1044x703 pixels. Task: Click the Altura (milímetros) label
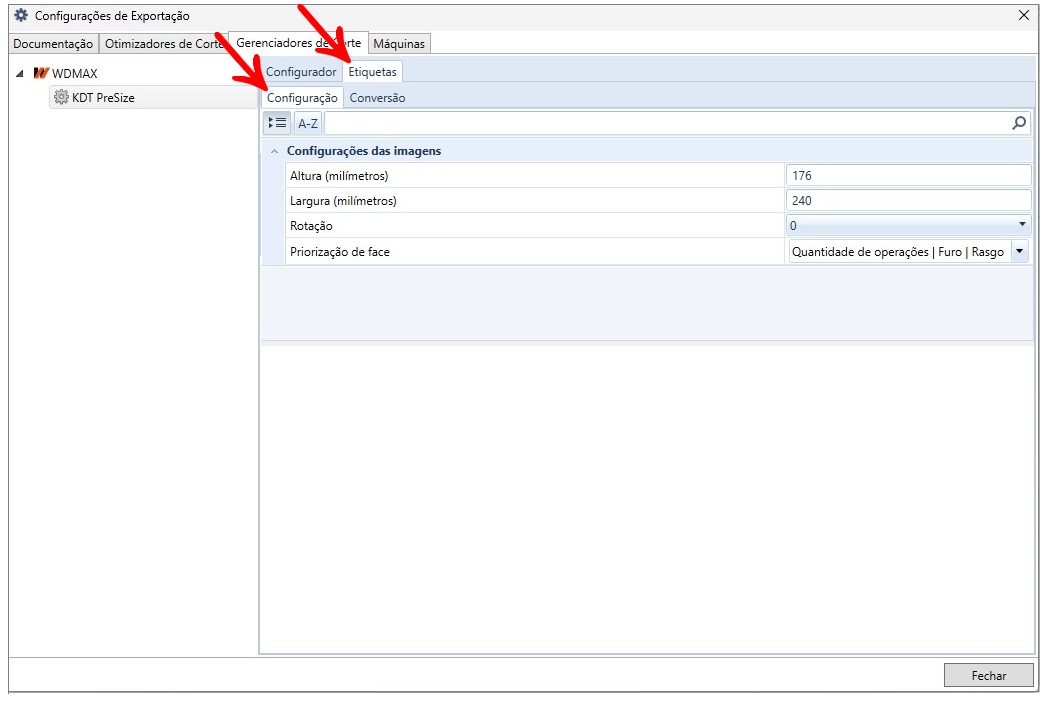[x=339, y=176]
